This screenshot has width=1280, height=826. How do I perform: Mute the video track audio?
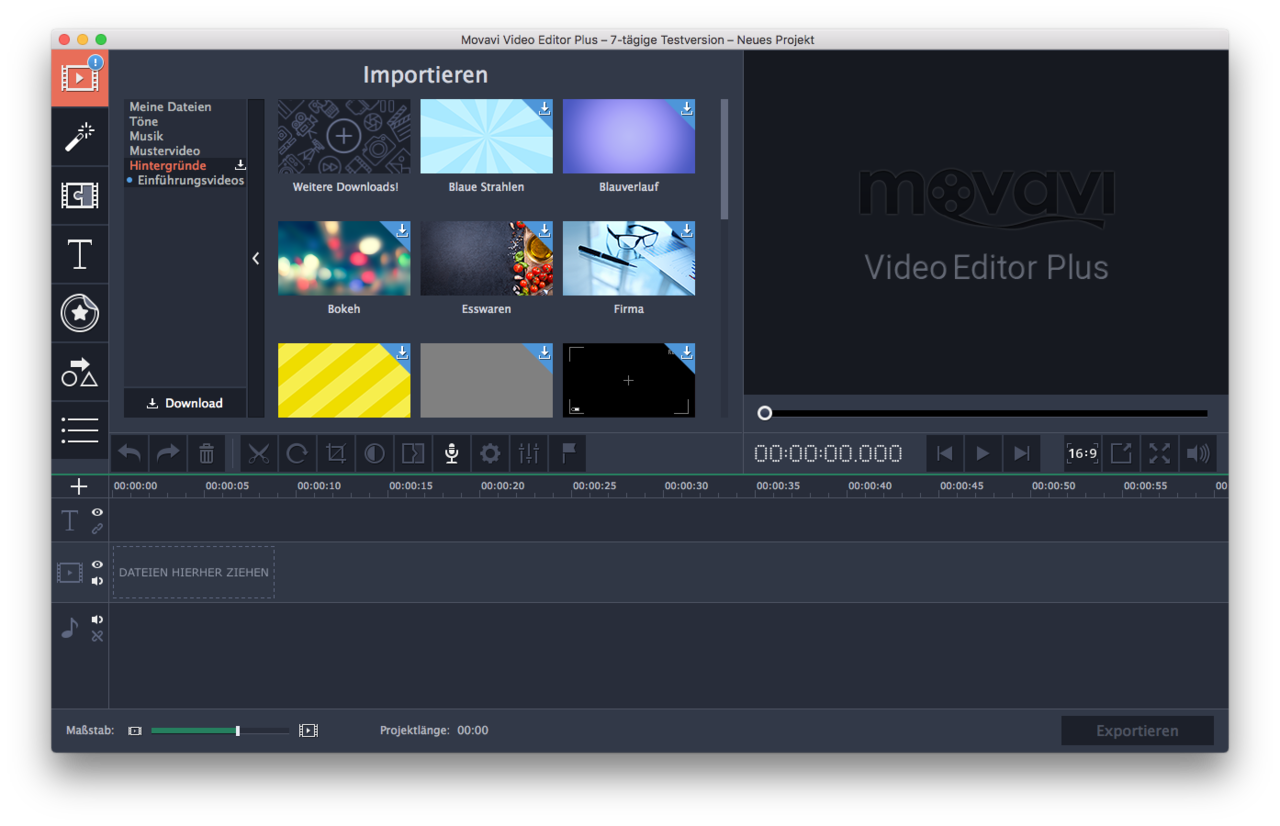coord(97,581)
